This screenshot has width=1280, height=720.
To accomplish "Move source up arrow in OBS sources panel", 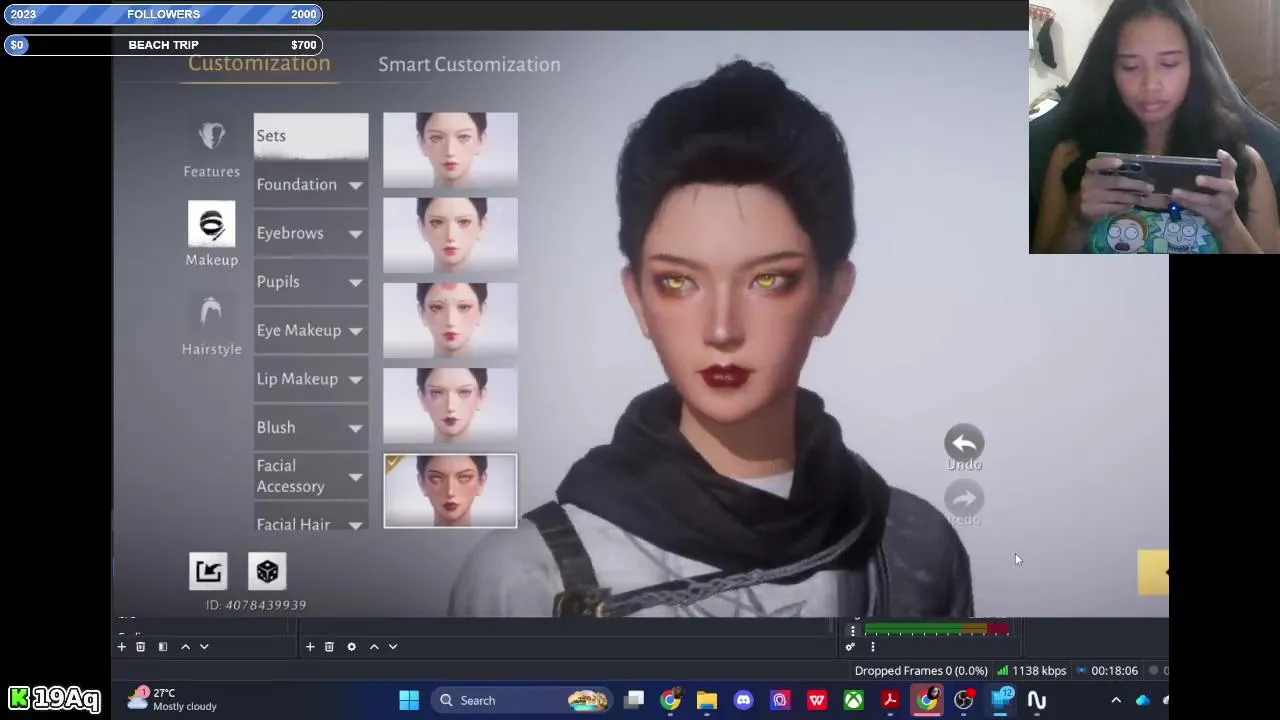I will click(x=374, y=647).
